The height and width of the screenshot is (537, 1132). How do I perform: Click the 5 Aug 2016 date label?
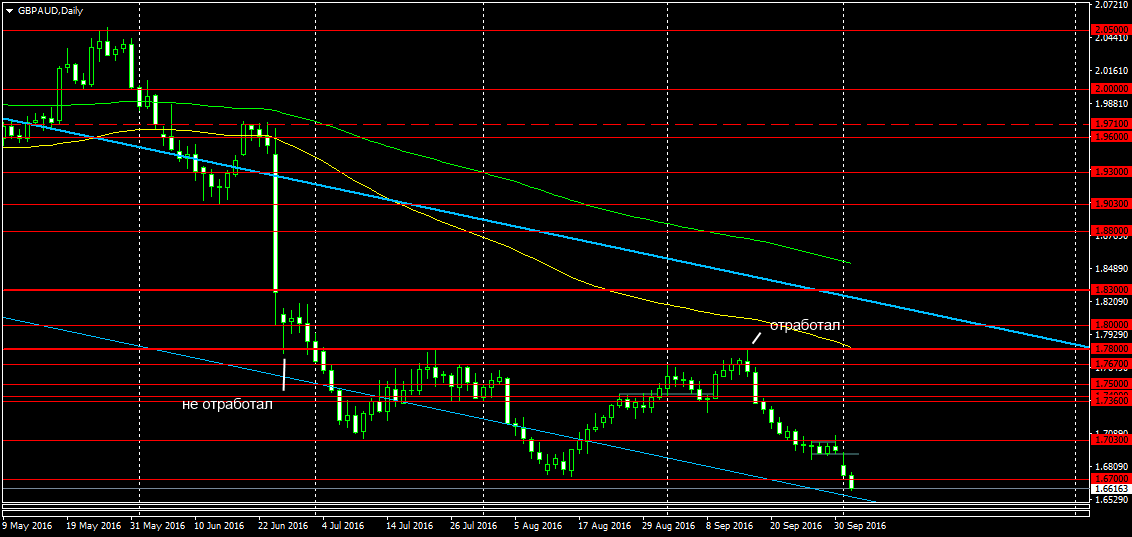click(538, 526)
